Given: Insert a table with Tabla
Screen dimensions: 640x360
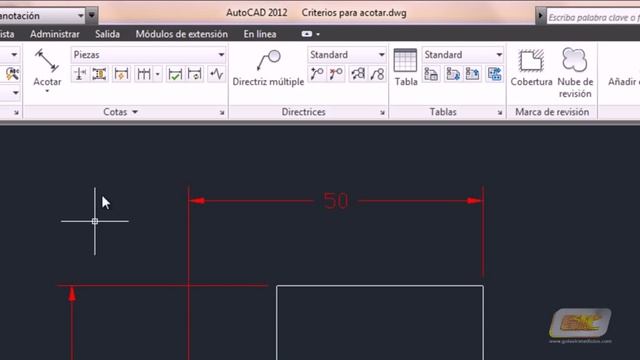Looking at the screenshot, I should click(x=405, y=67).
